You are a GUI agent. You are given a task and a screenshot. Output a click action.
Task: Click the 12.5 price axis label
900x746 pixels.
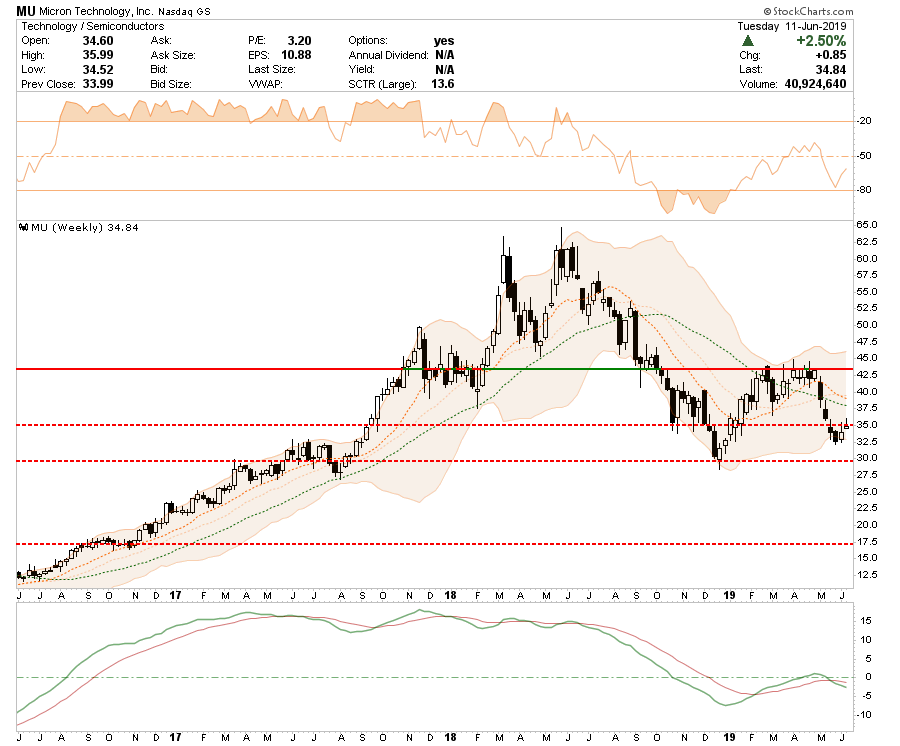[x=867, y=575]
